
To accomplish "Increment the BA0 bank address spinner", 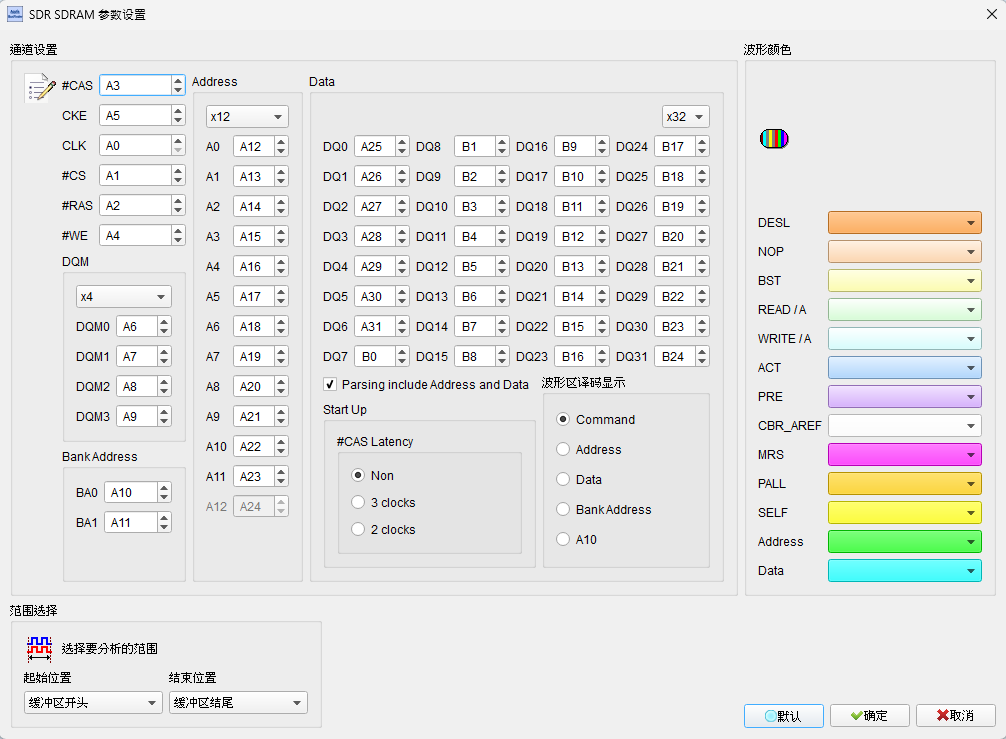I will coord(164,488).
